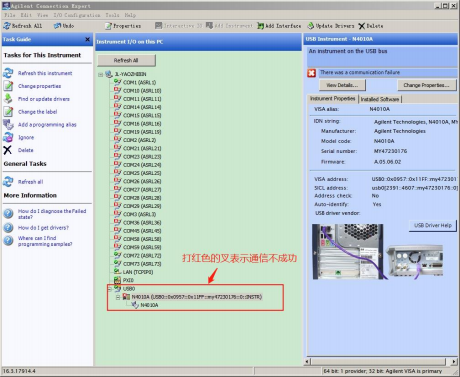The width and height of the screenshot is (460, 377).
Task: Click the View Details button
Action: [x=342, y=85]
